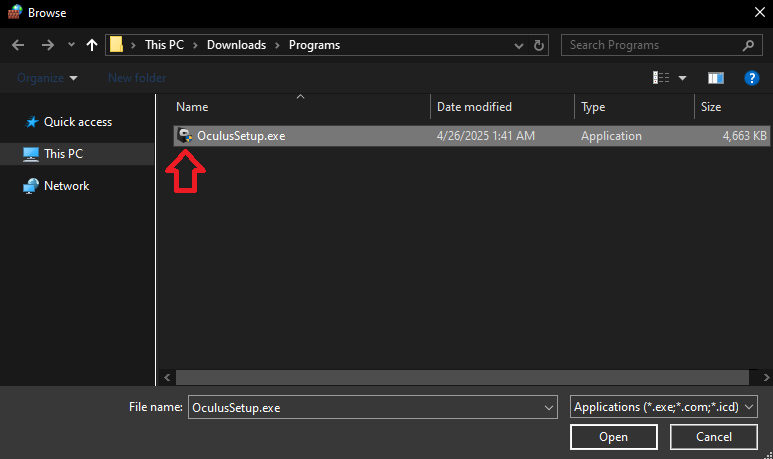Expand chevron after This PC breadcrumb
The image size is (773, 459).
point(195,45)
